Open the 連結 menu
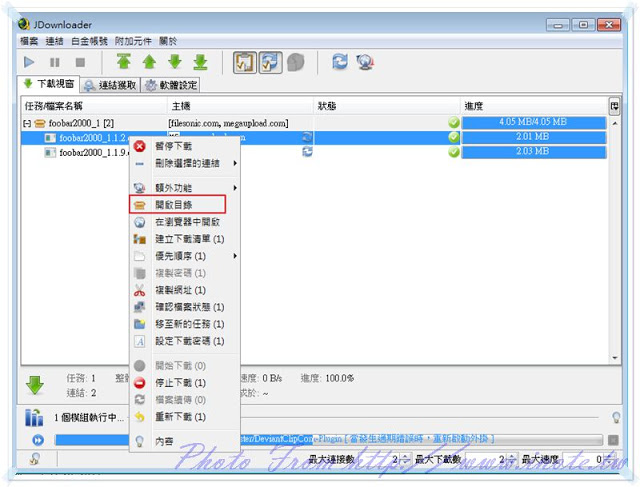 (x=54, y=41)
